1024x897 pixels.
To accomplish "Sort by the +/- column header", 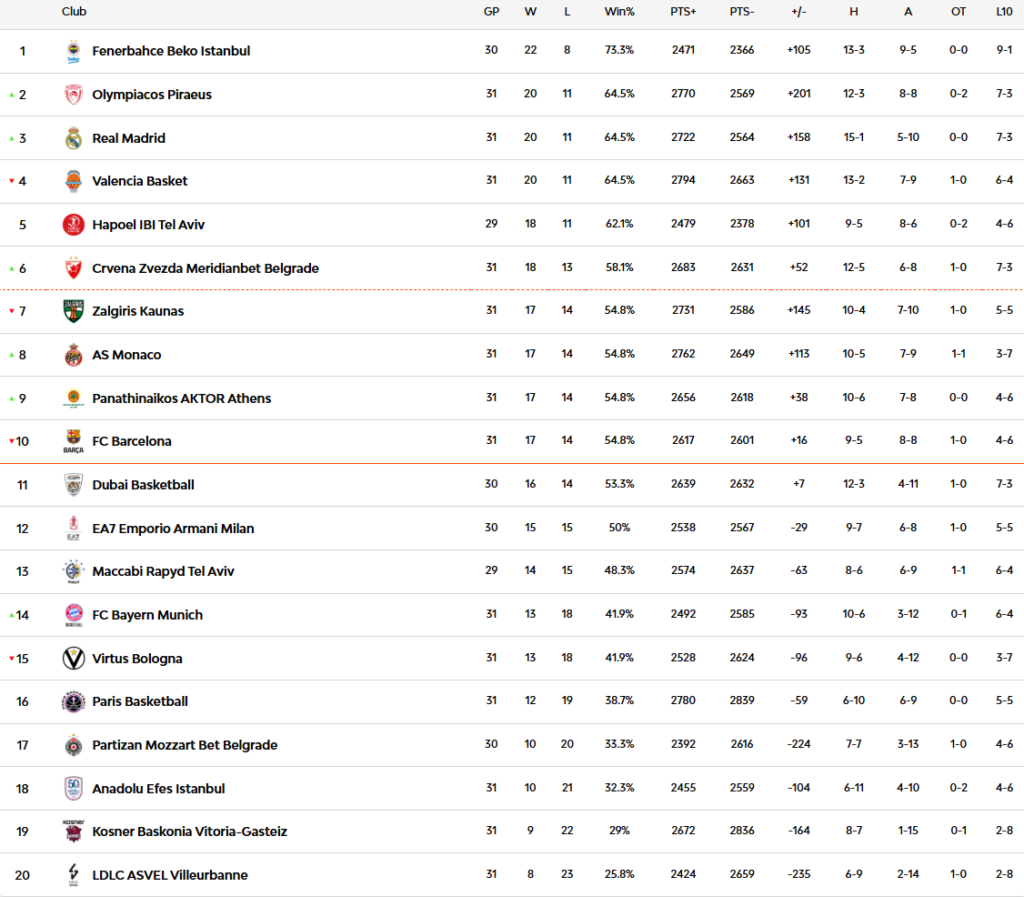I will 798,12.
